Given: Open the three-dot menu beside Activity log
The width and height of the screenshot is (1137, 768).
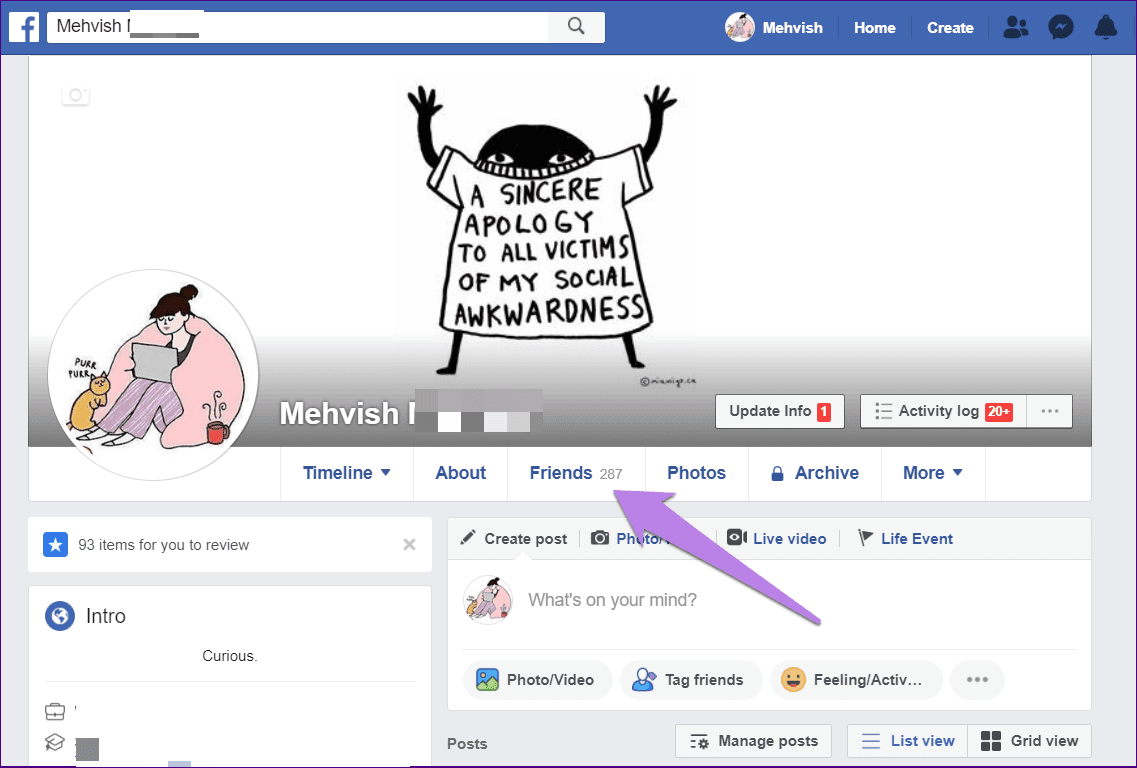Looking at the screenshot, I should [1049, 411].
